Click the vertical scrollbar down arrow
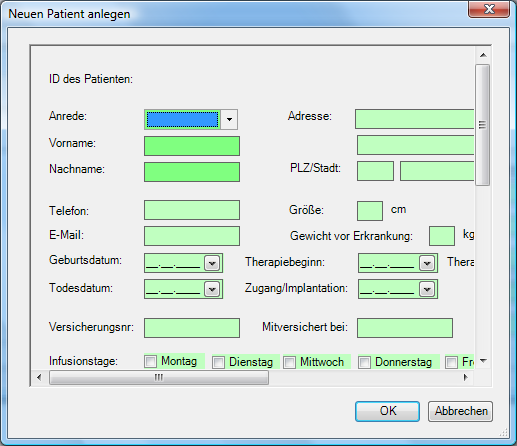517x446 pixels. 483,361
